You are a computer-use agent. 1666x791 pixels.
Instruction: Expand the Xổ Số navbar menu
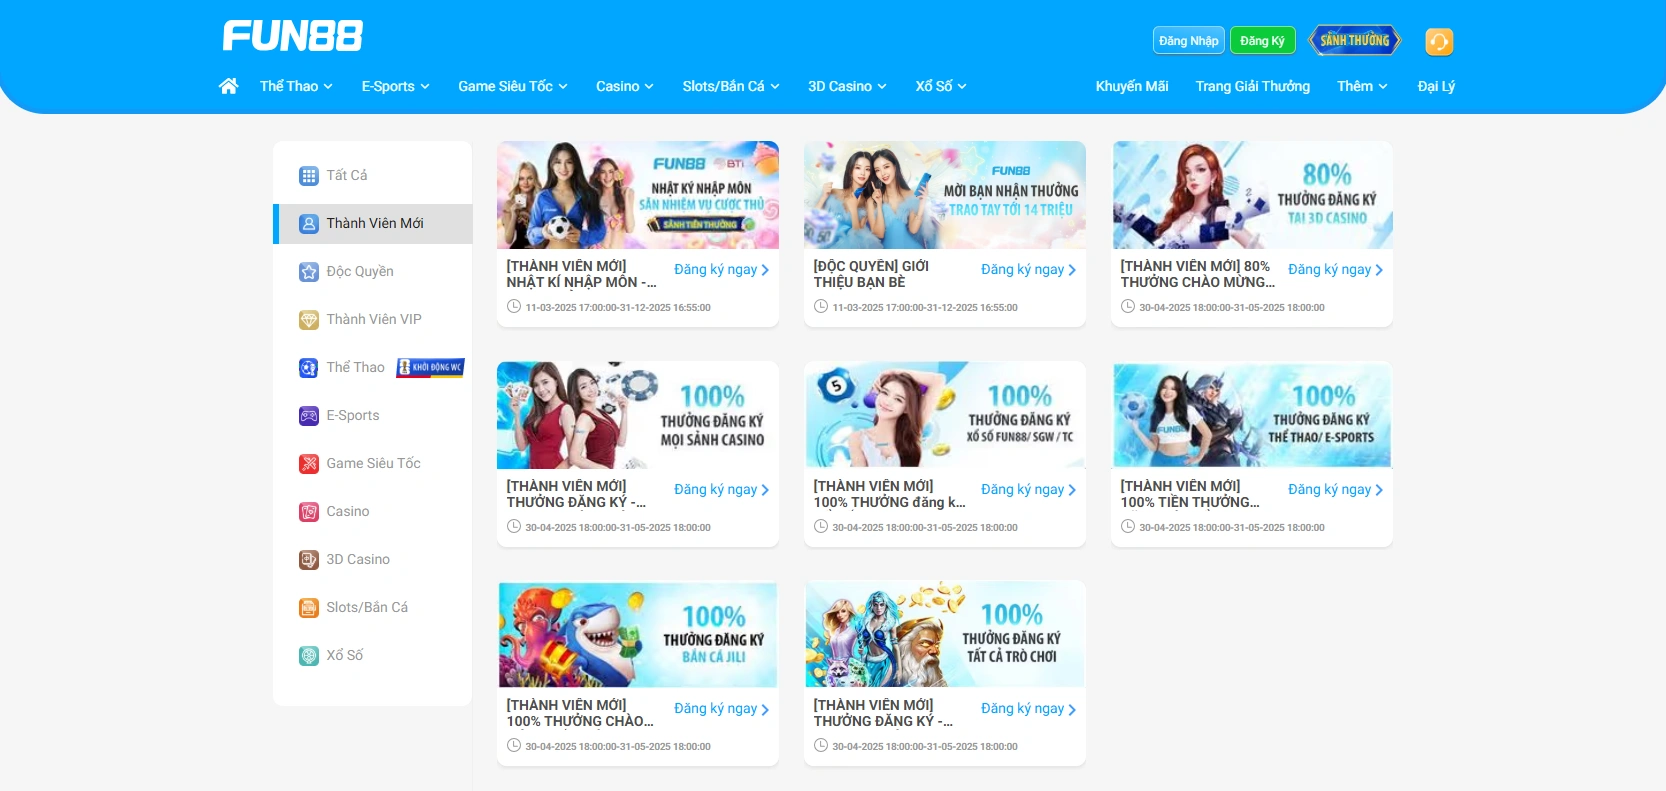pos(941,86)
